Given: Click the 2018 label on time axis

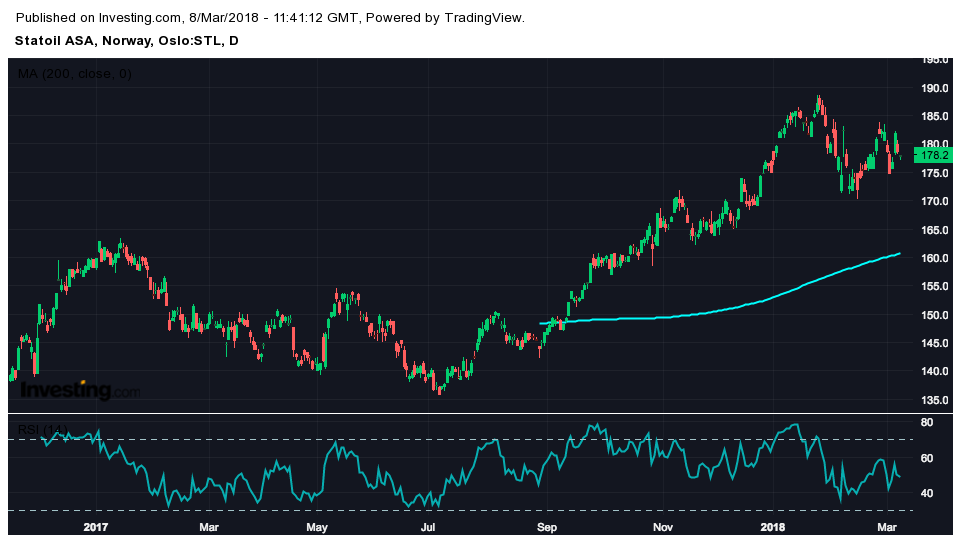Looking at the screenshot, I should (x=772, y=527).
